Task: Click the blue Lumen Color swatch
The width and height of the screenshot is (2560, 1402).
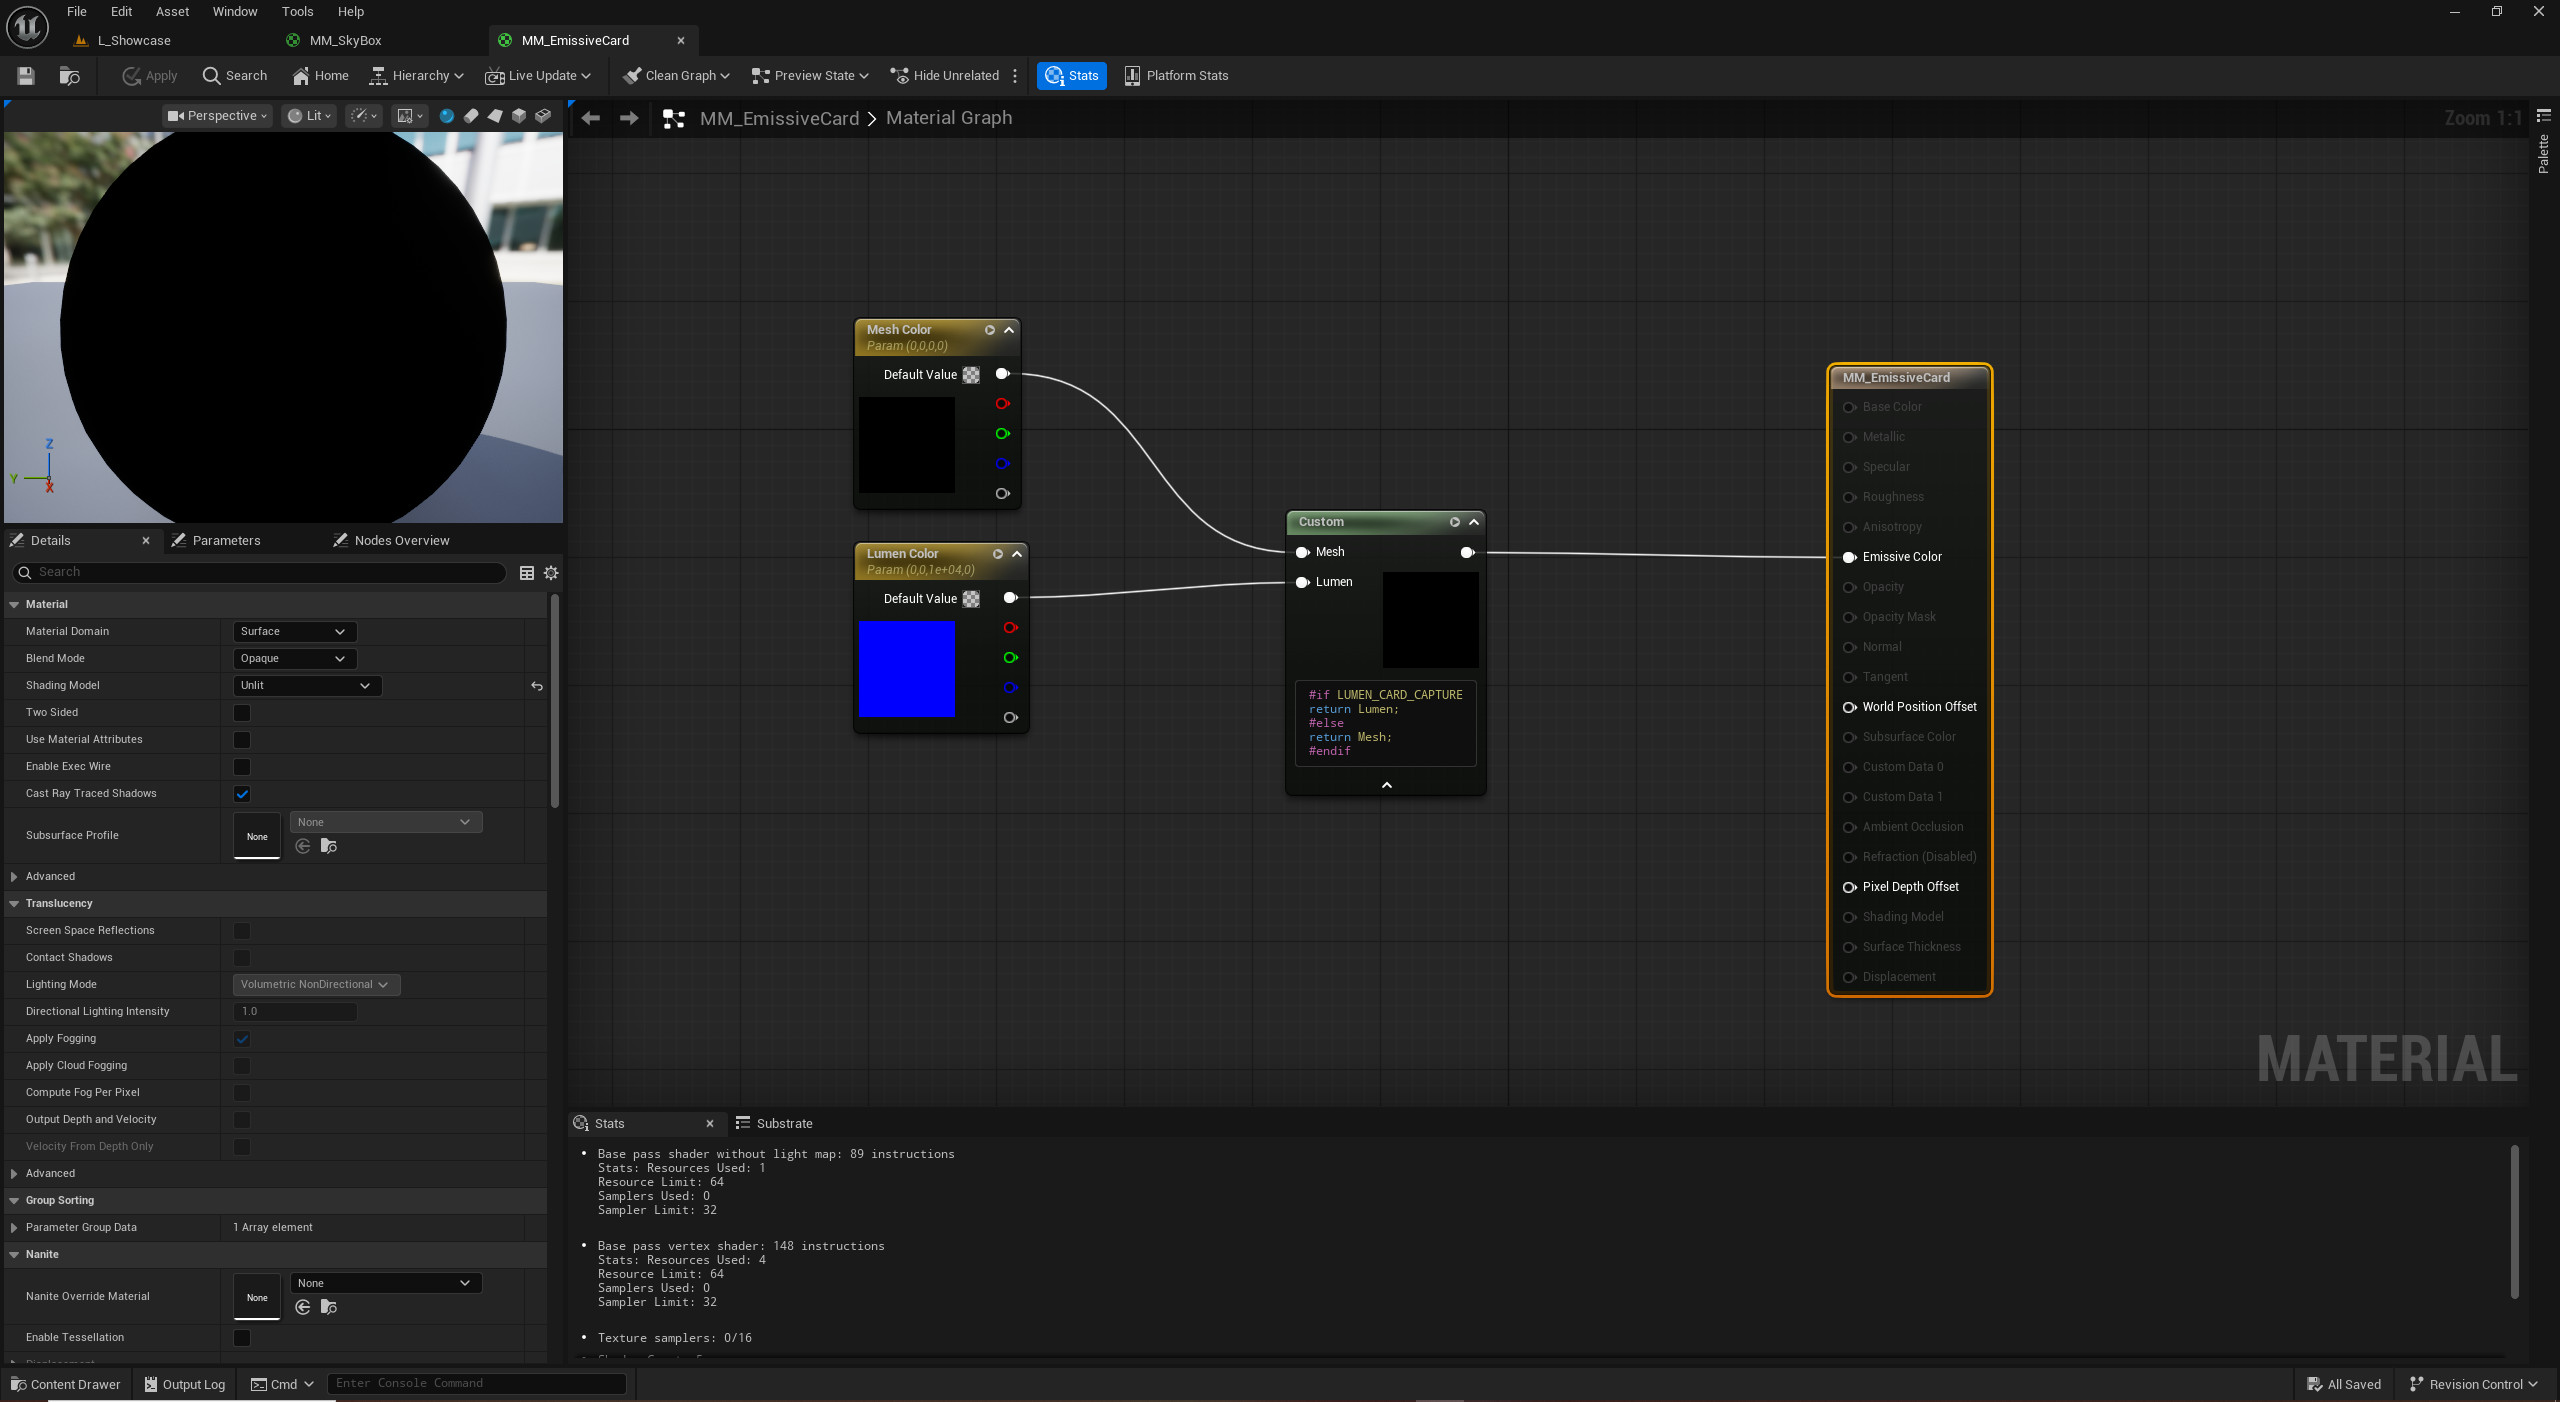Action: pyautogui.click(x=905, y=670)
